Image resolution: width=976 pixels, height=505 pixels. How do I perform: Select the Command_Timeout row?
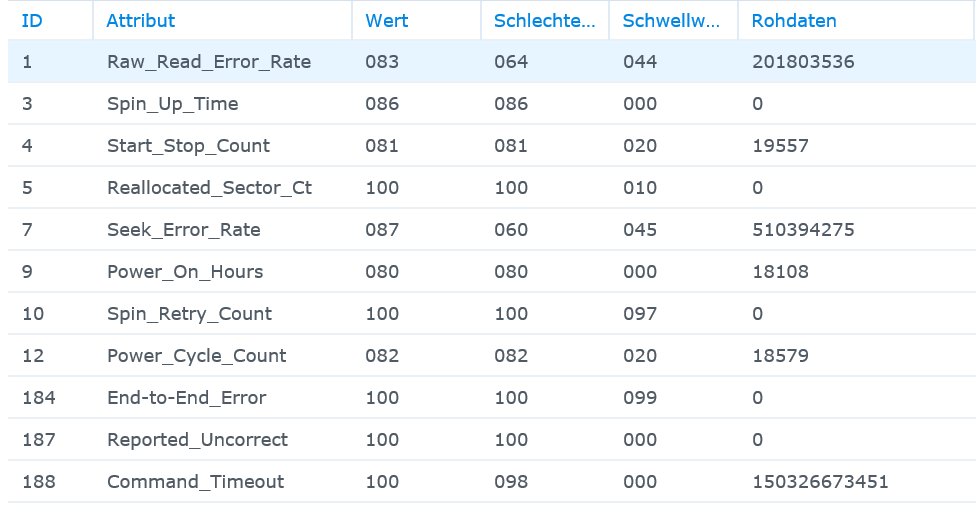[492, 481]
